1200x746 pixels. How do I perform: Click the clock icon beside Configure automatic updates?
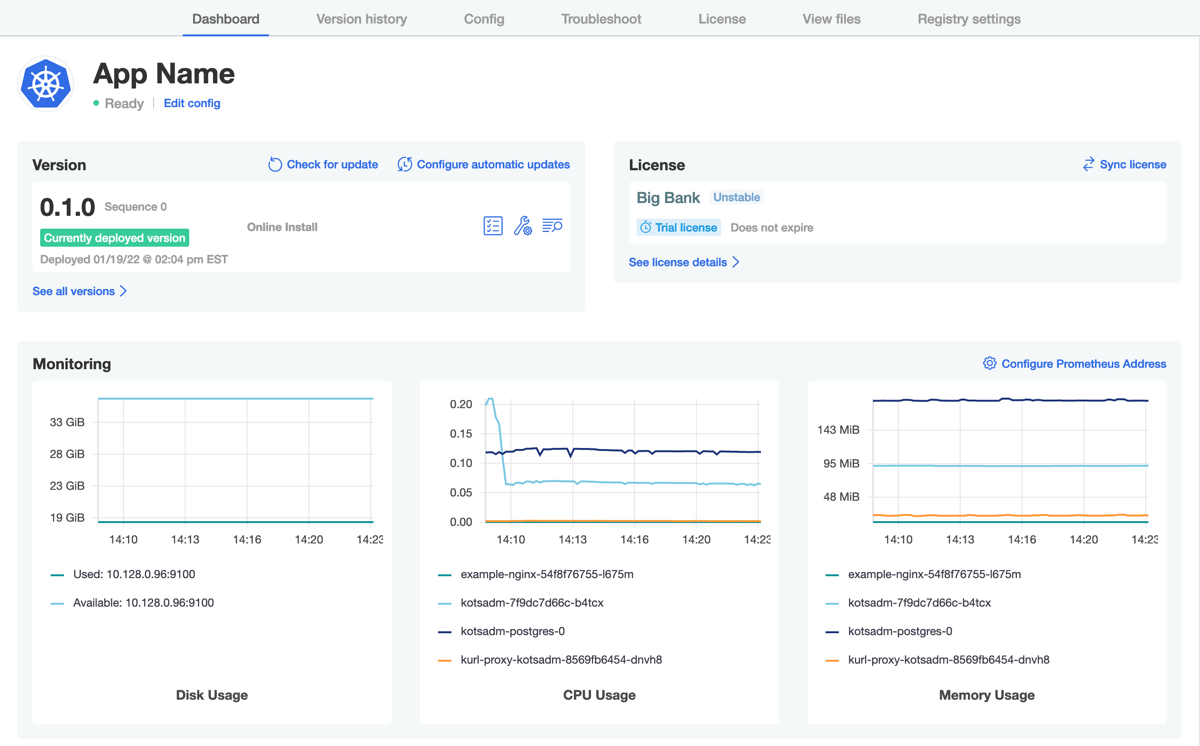(x=404, y=163)
